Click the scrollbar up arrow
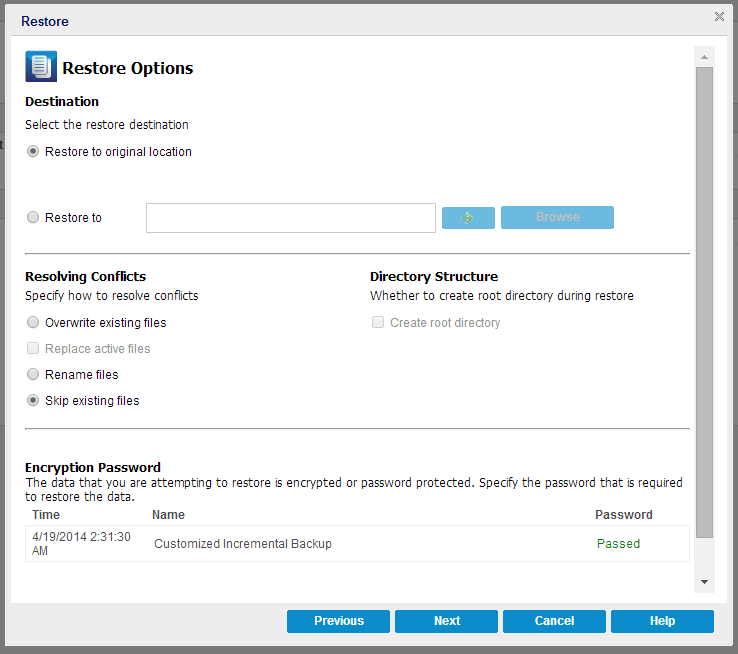 click(705, 57)
